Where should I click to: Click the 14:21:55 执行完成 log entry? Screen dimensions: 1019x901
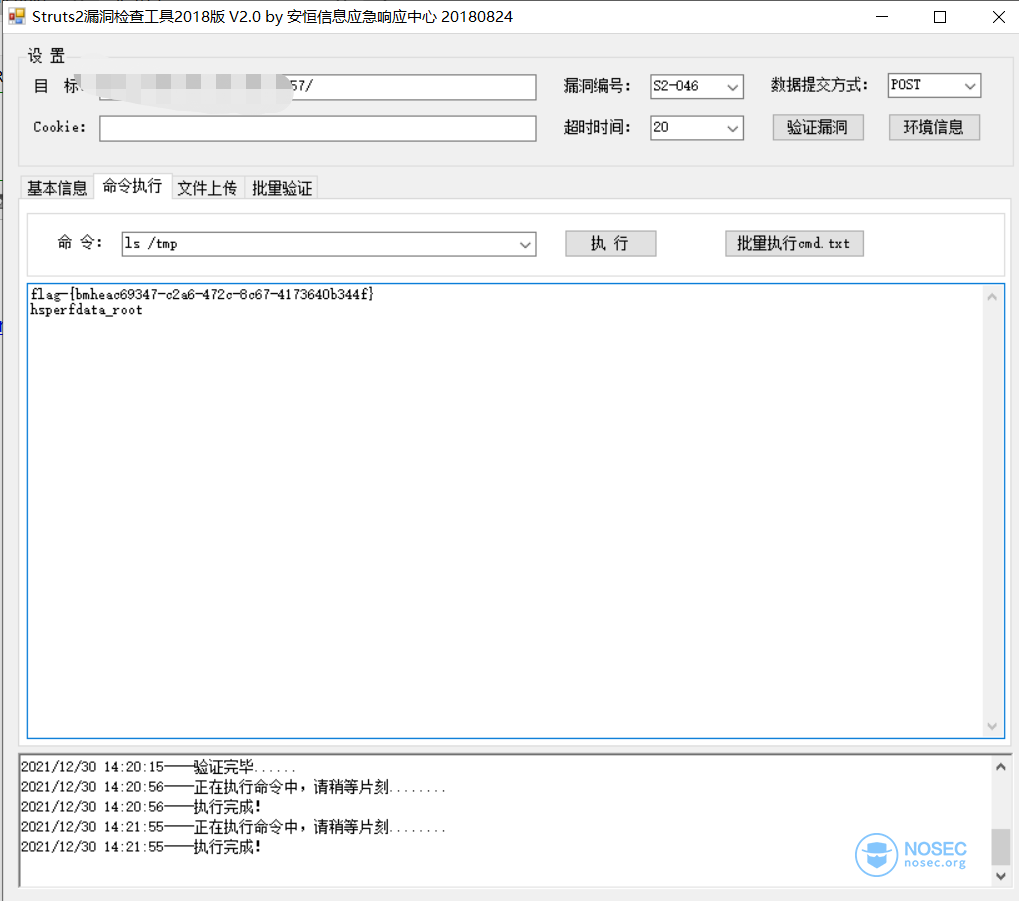[141, 846]
